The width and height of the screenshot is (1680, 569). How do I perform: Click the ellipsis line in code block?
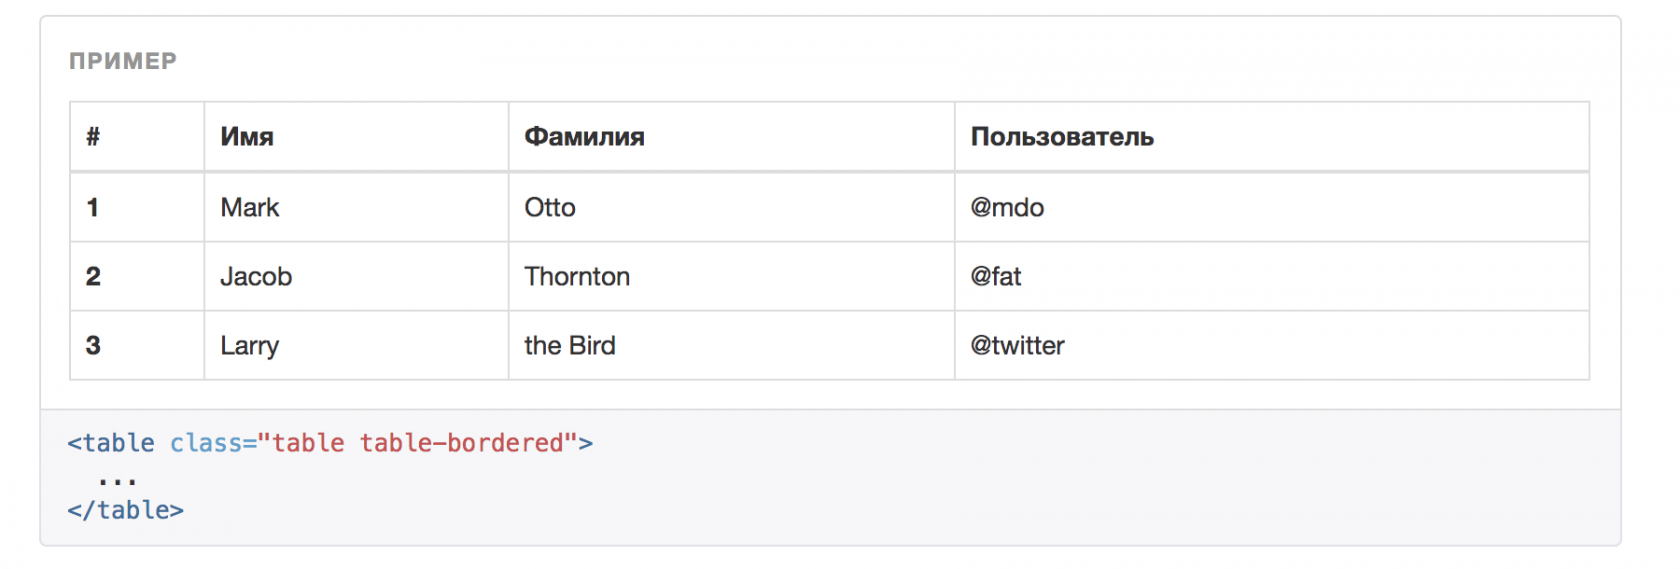click(117, 479)
